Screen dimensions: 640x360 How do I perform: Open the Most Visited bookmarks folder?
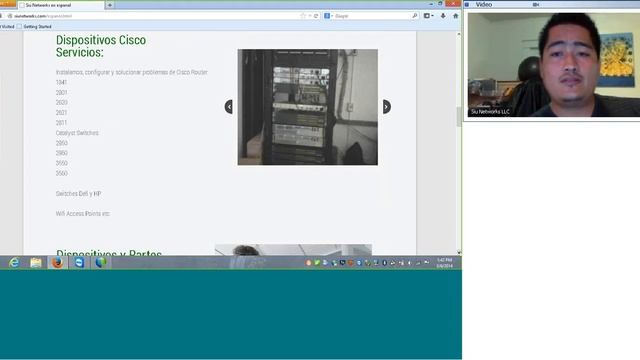[7, 27]
